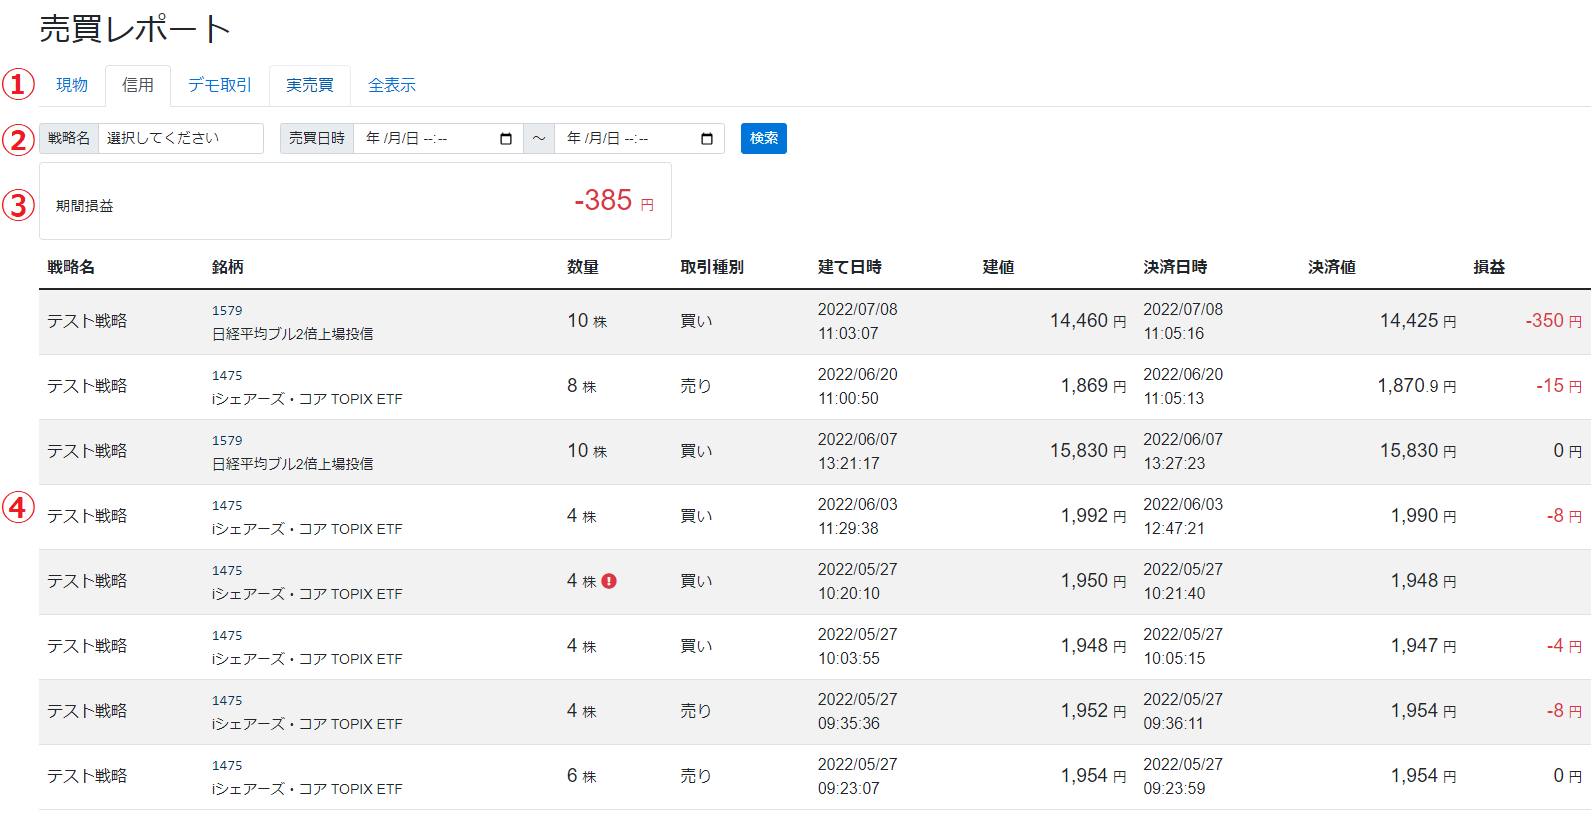Screen dimensions: 1594x840
Task: Open the デモ取引 tab
Action: [x=220, y=85]
